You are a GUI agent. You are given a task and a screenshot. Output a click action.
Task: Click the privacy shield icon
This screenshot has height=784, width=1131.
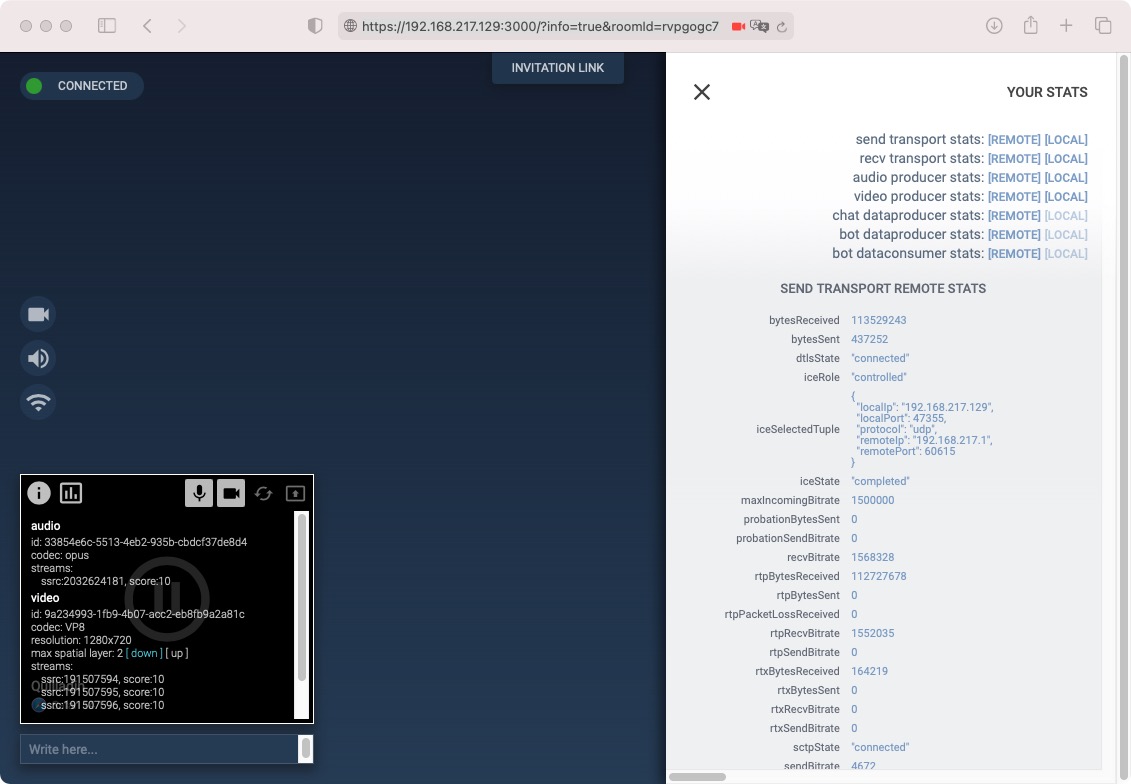314,26
